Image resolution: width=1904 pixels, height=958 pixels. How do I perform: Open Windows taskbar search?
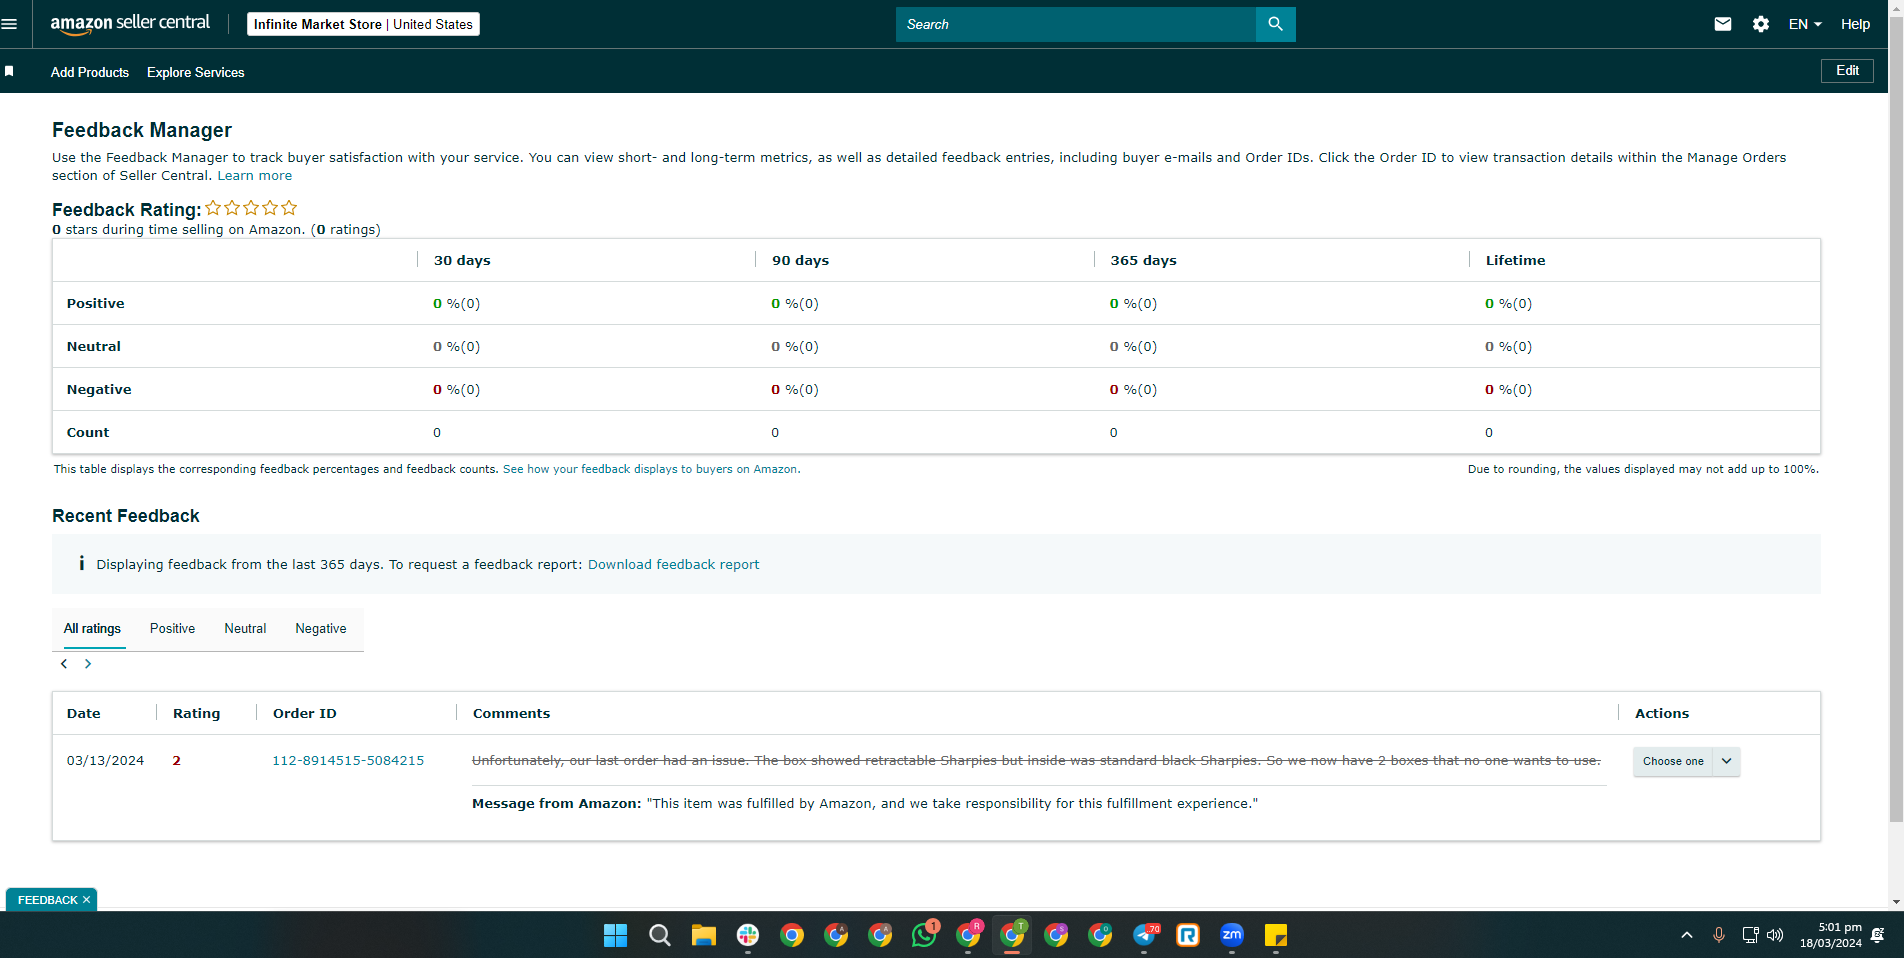click(x=659, y=935)
